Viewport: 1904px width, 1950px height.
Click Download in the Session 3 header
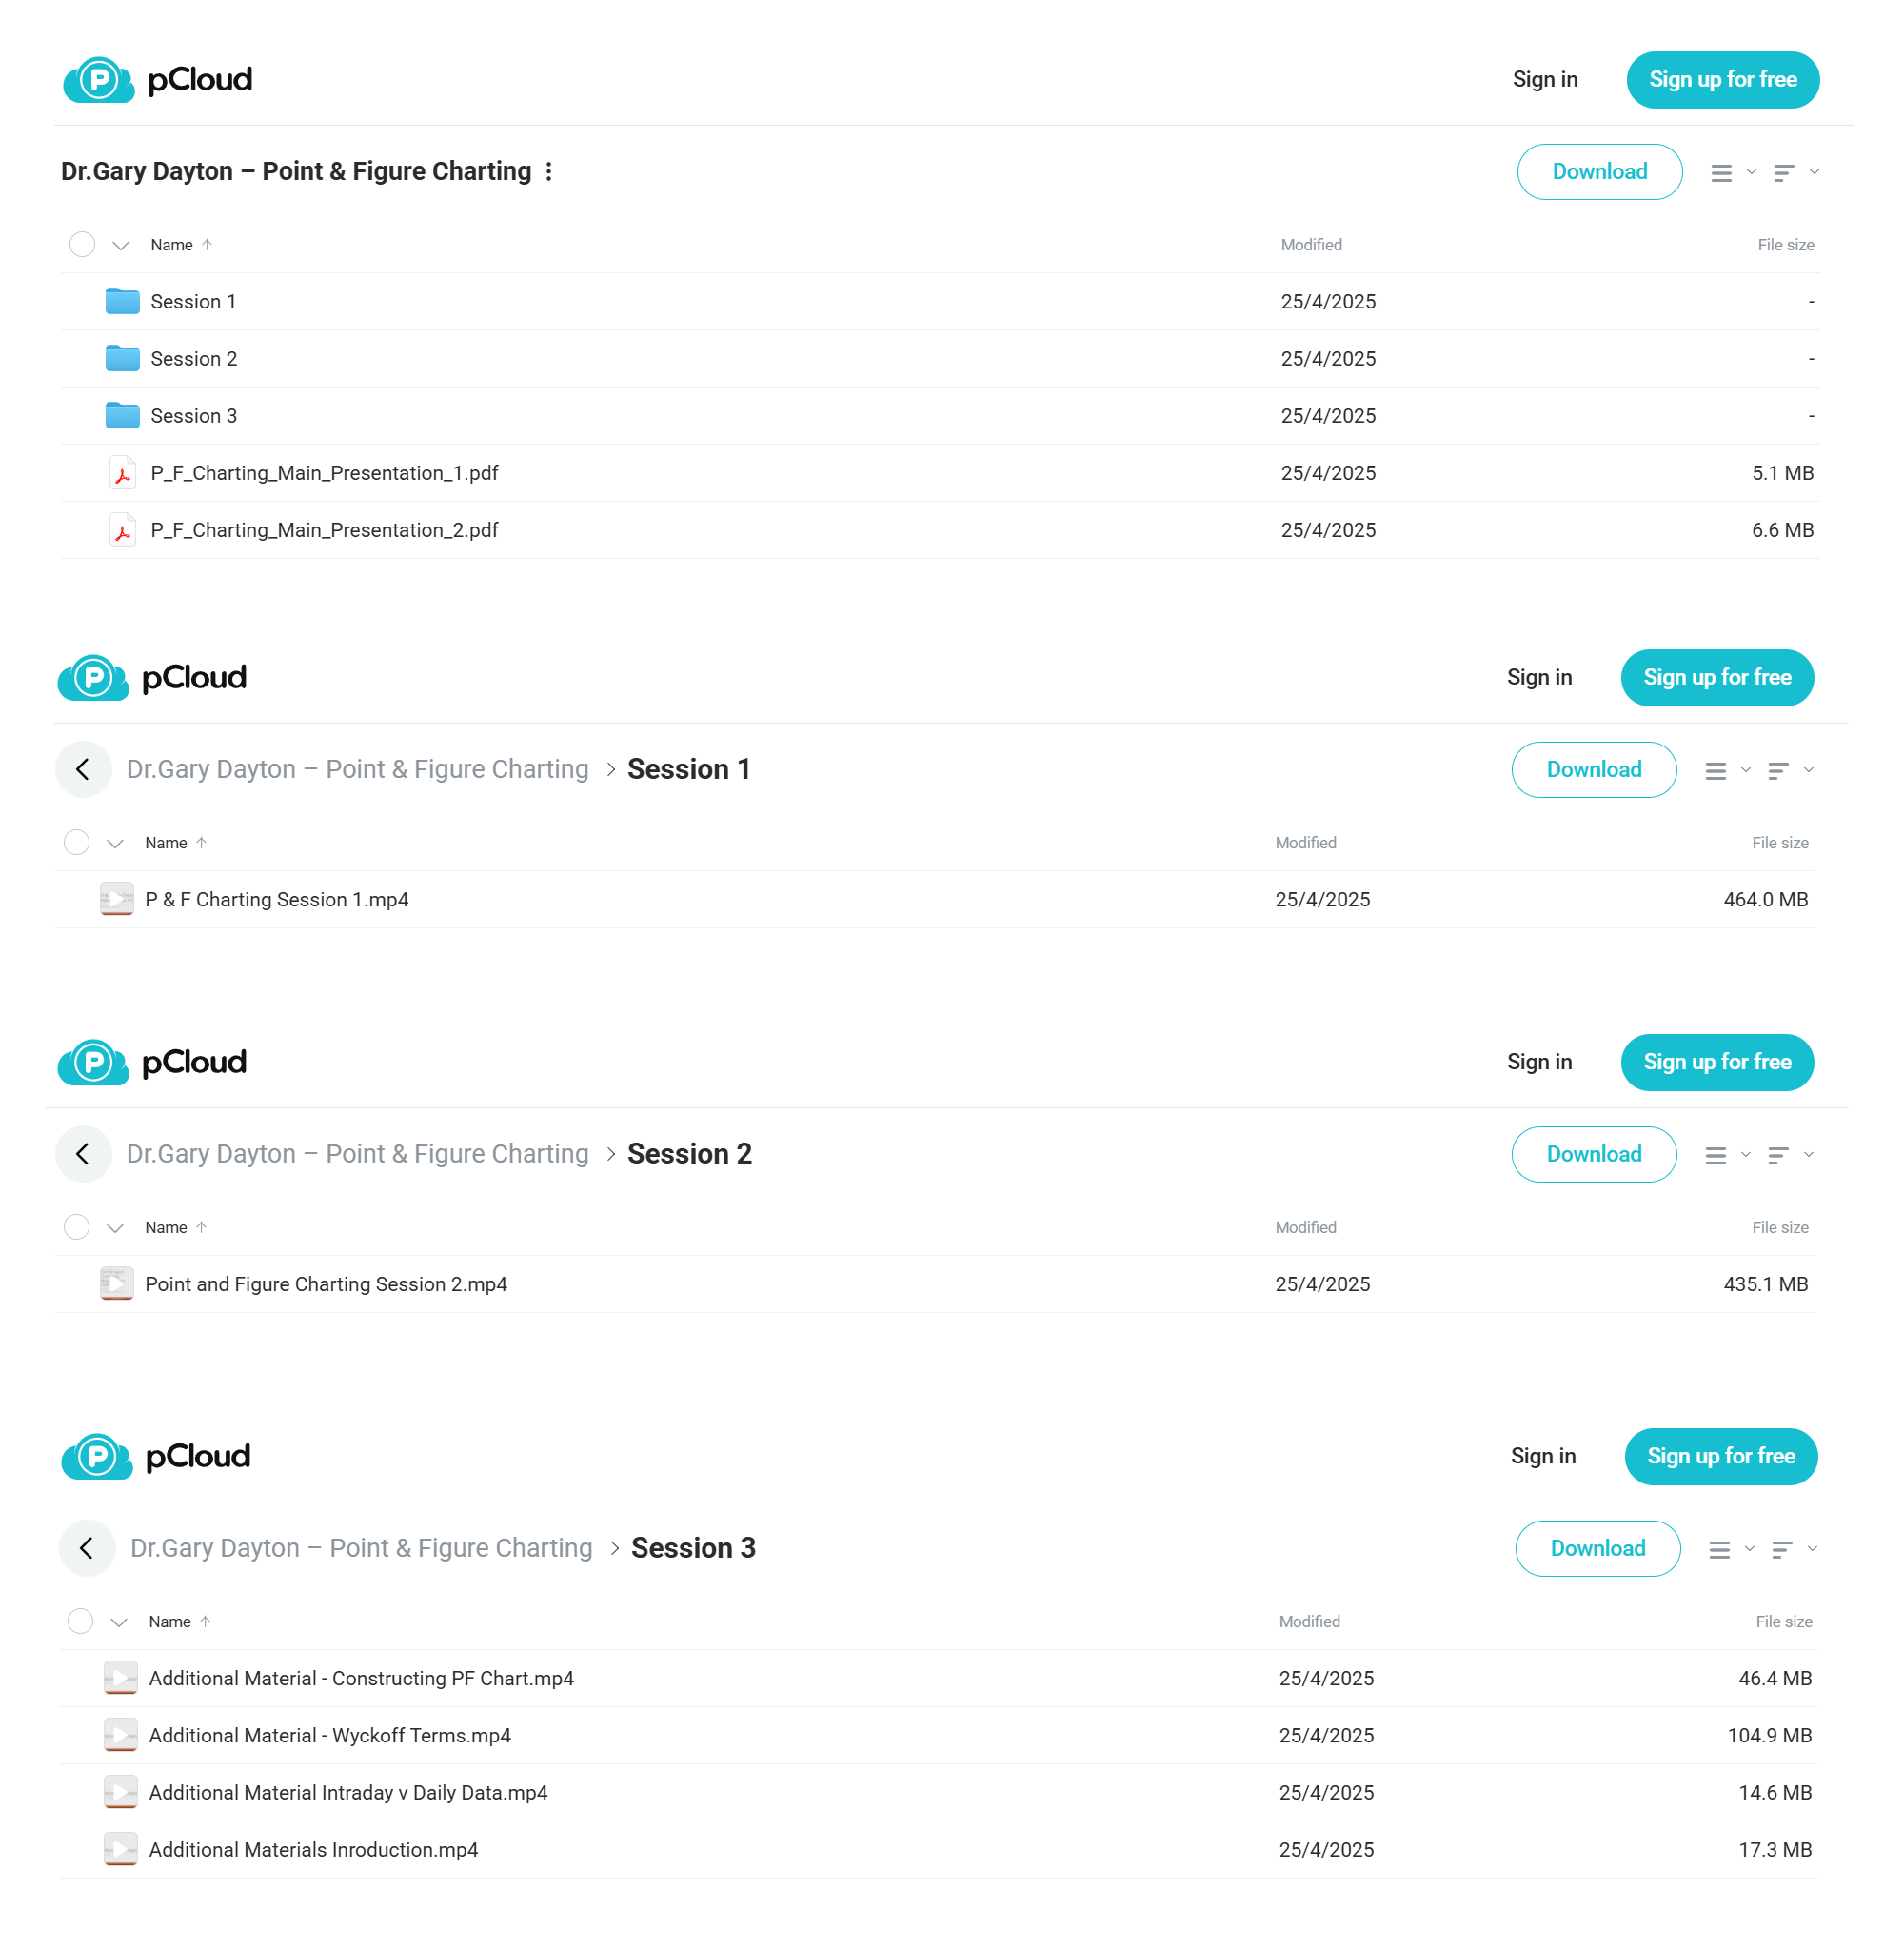[x=1598, y=1548]
